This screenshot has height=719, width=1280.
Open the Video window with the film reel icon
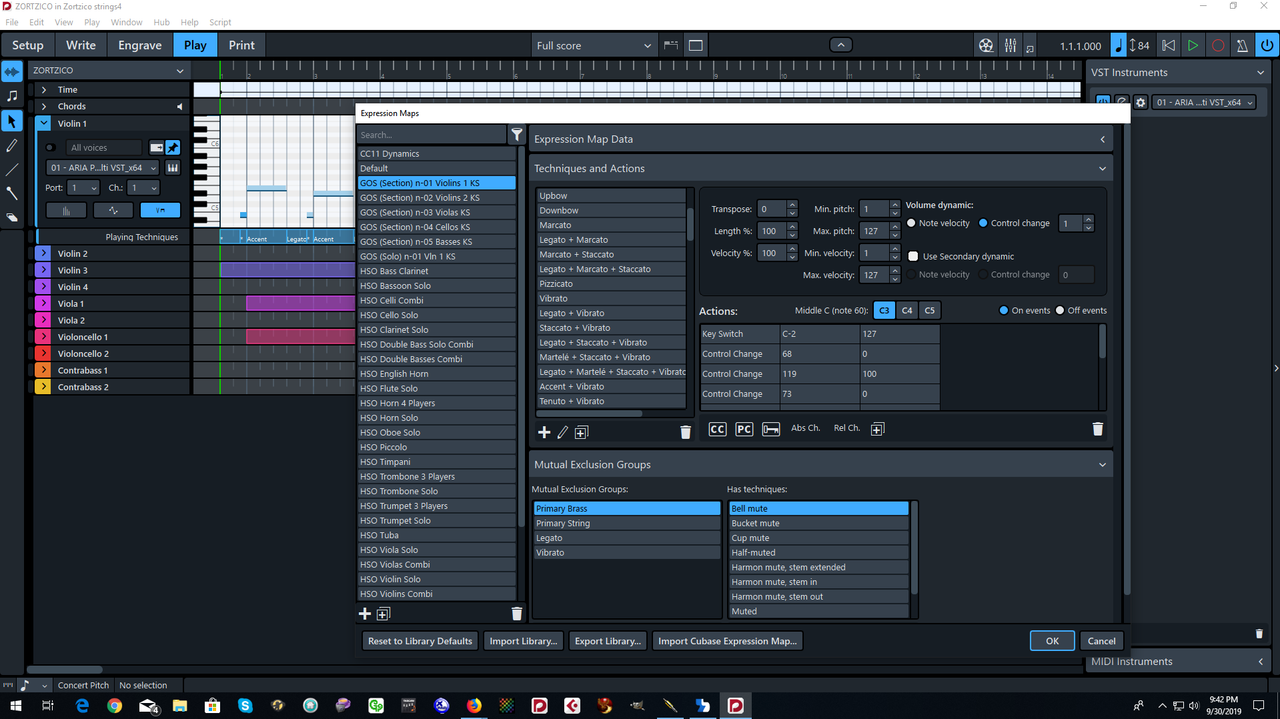click(986, 45)
